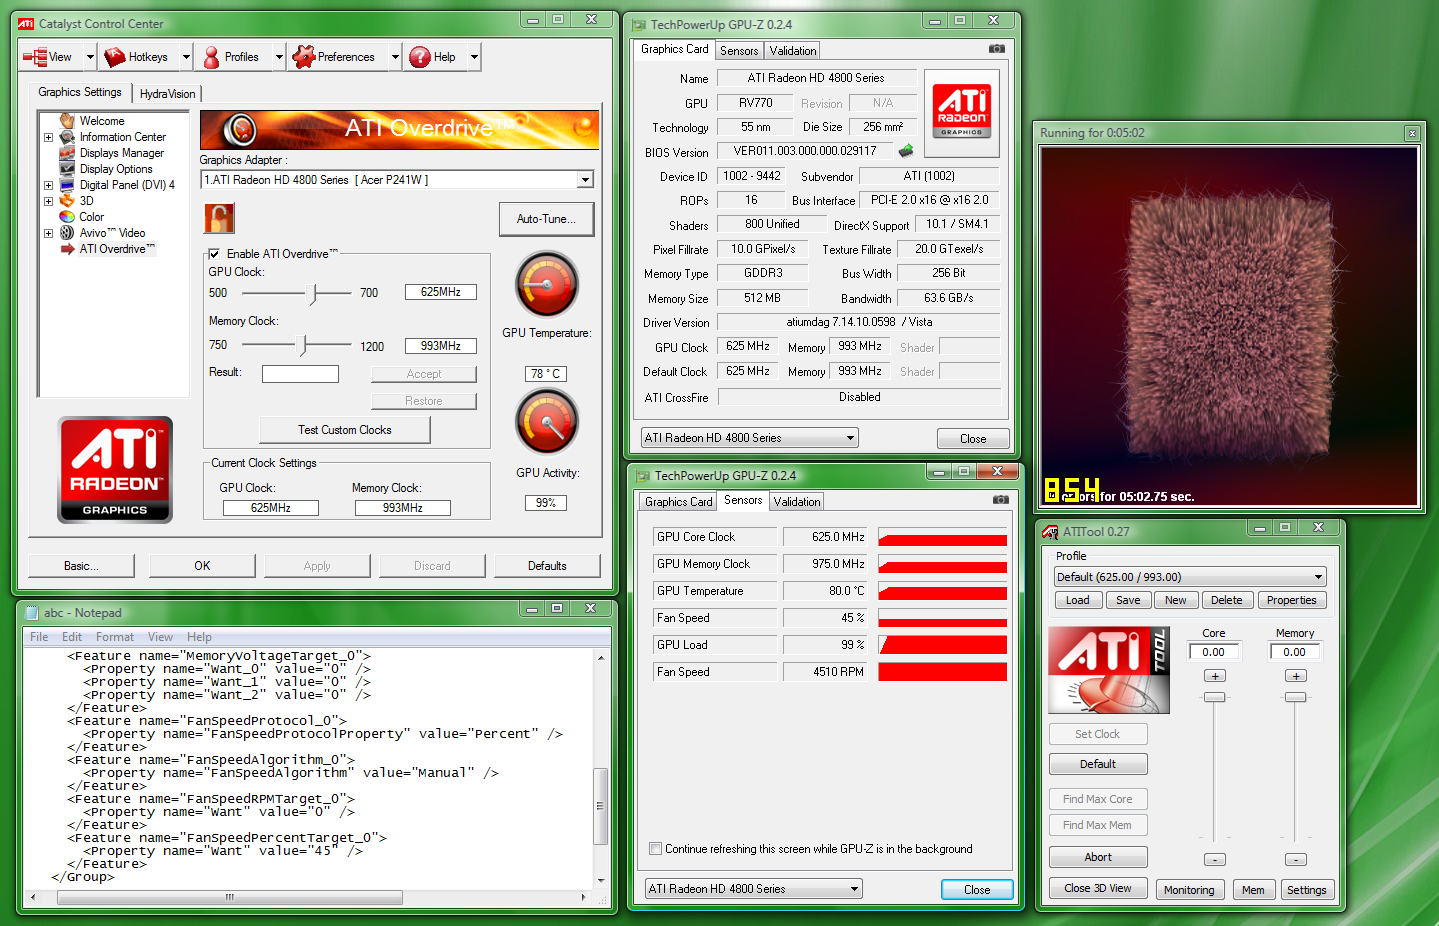
Task: Click the Core clock plus button in ATITool
Action: [x=1215, y=676]
